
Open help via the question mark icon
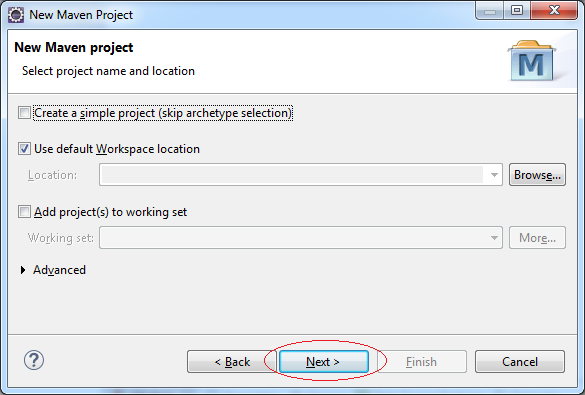click(34, 360)
